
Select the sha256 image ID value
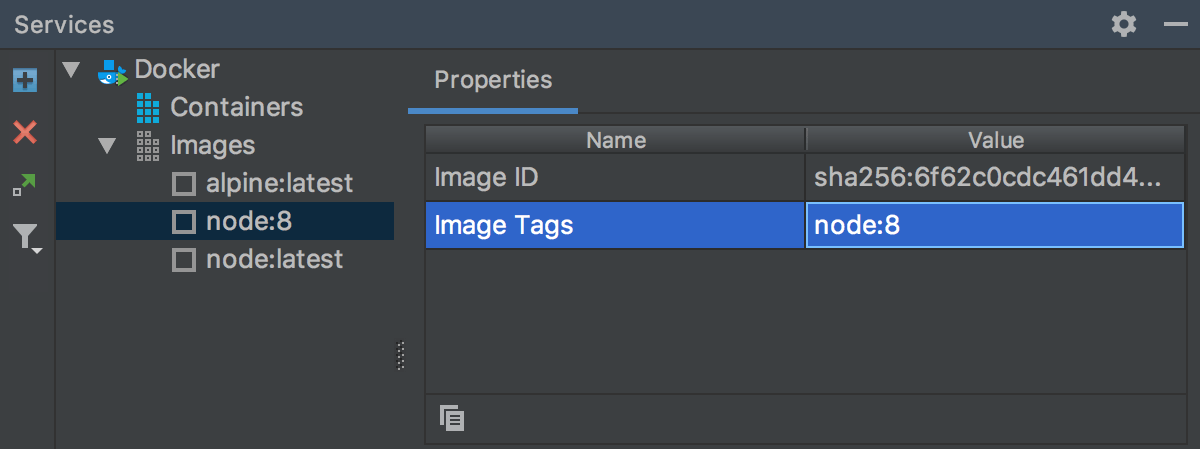pyautogui.click(x=995, y=178)
